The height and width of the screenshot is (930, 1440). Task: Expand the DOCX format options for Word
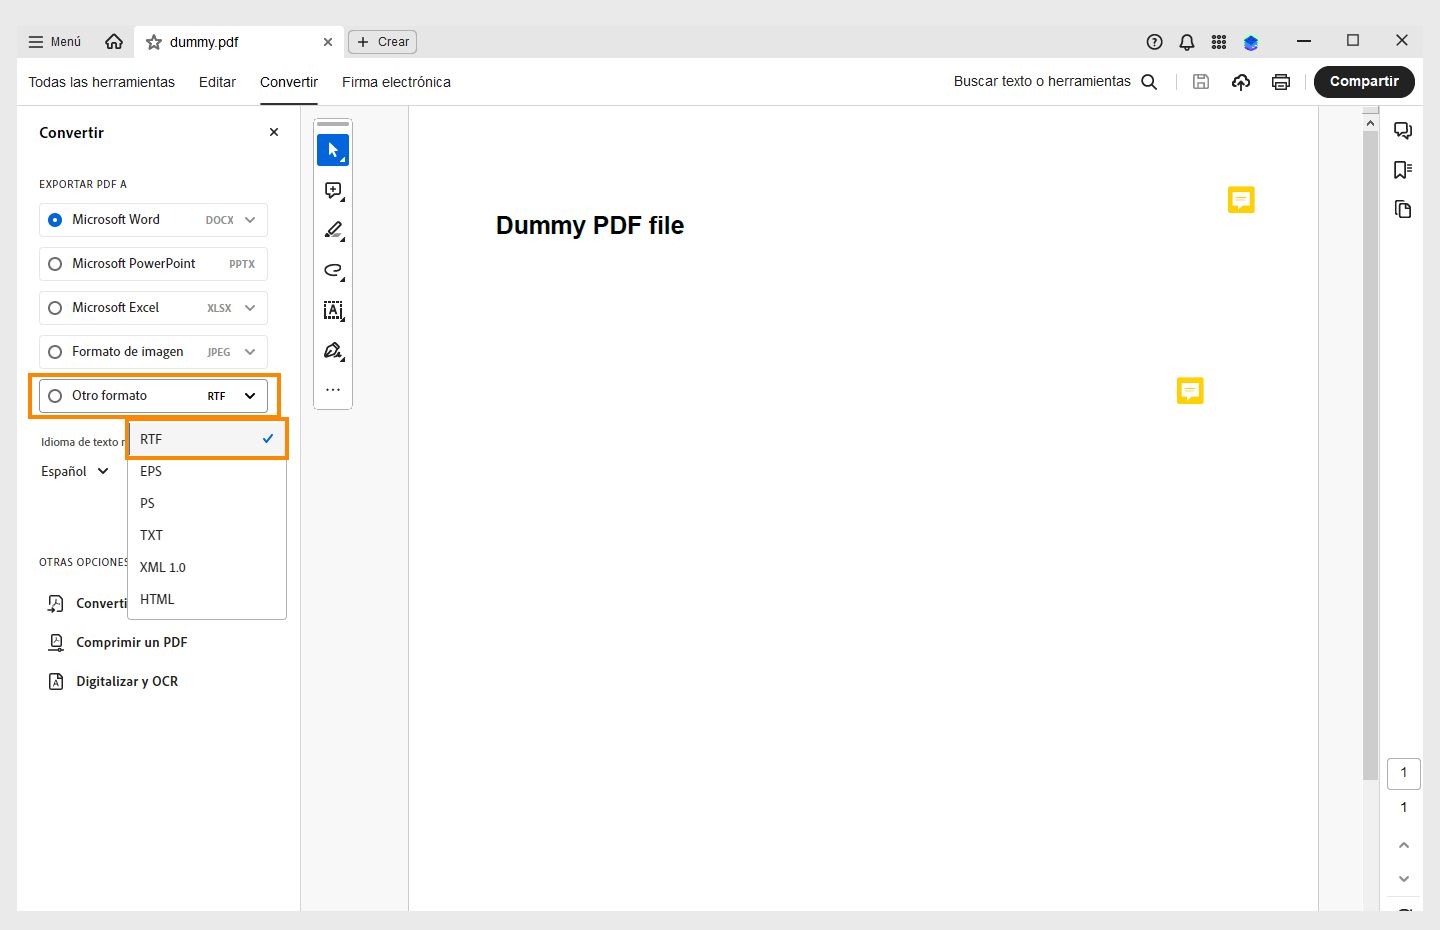point(248,220)
